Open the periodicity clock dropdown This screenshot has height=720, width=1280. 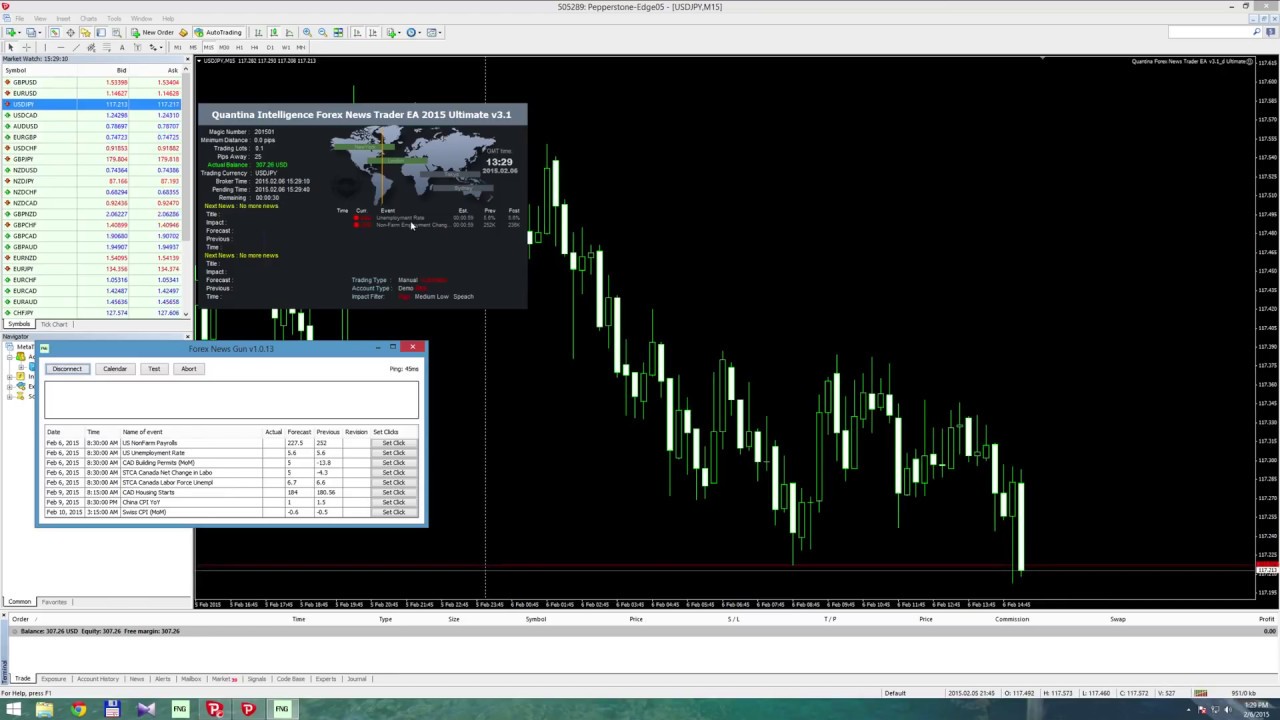click(x=413, y=33)
